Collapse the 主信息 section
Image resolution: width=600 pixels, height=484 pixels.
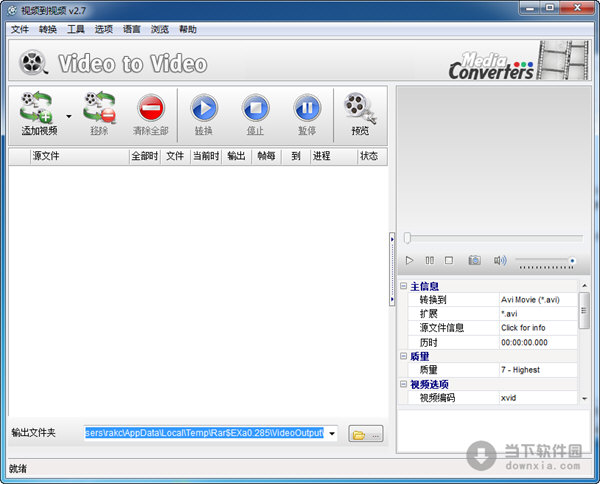(x=403, y=286)
